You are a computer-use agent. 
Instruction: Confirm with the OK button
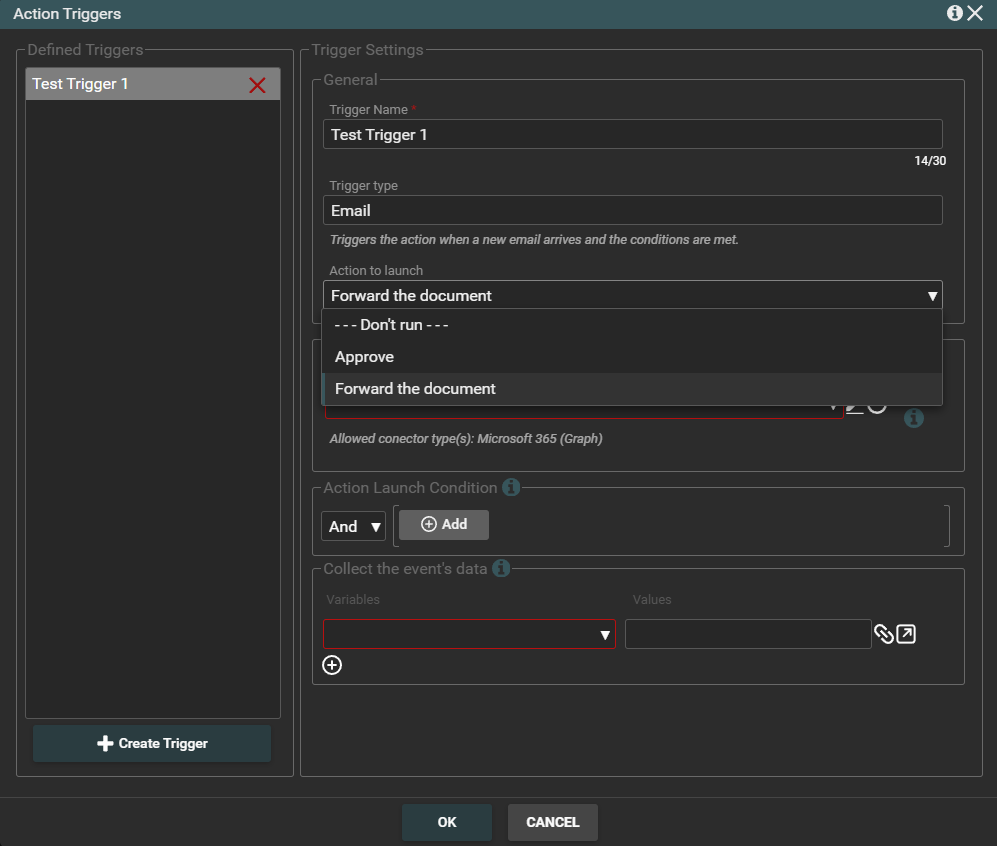[x=447, y=822]
